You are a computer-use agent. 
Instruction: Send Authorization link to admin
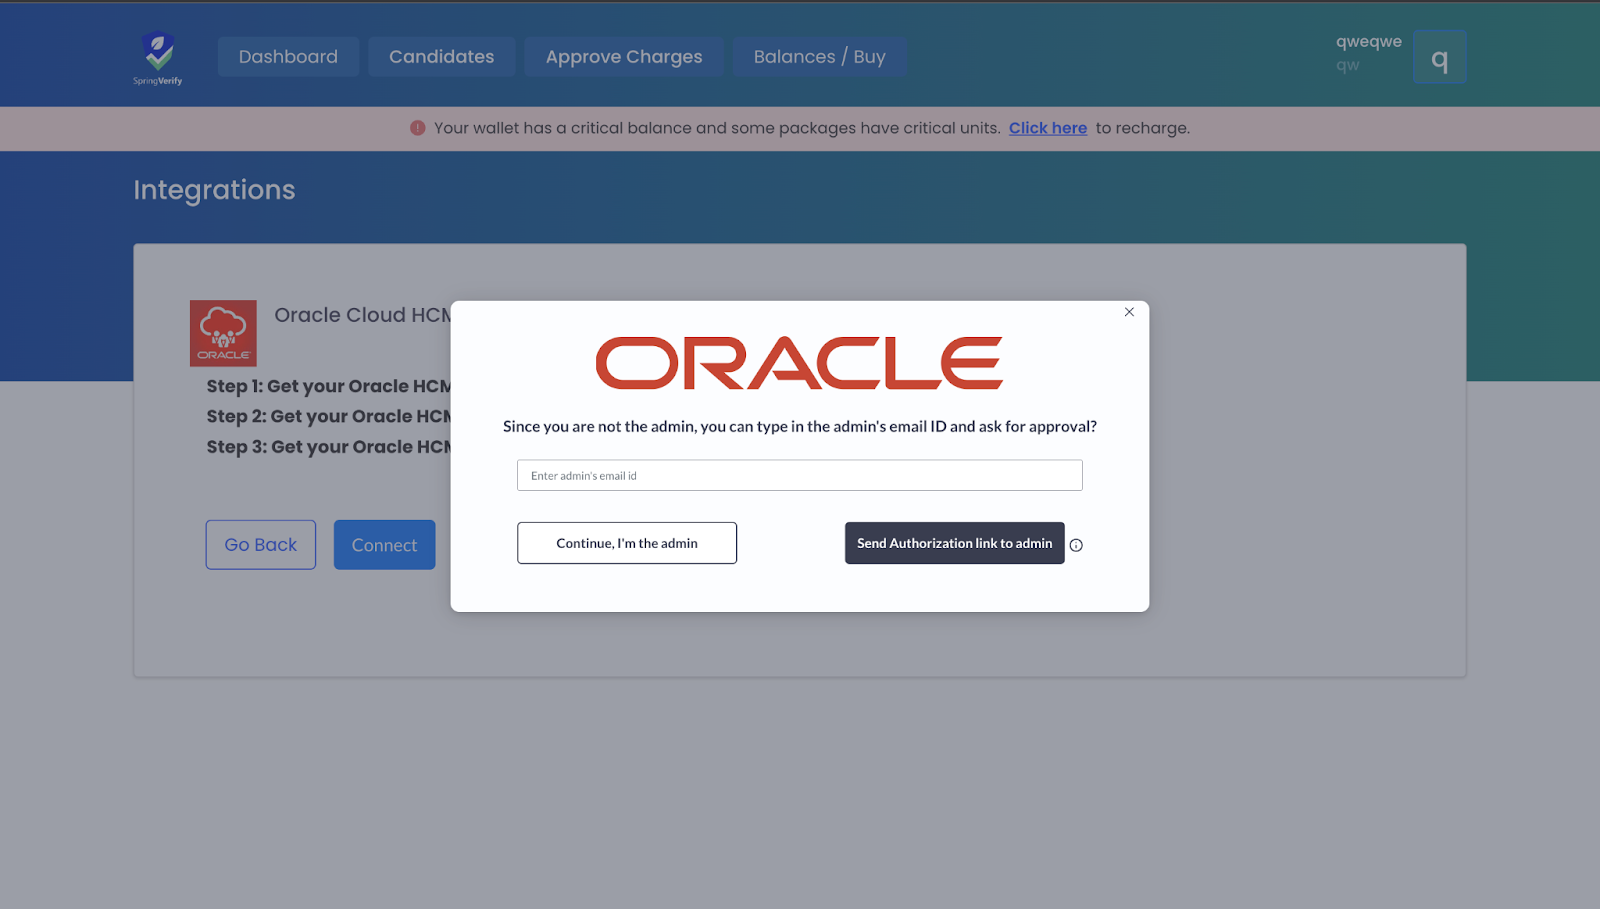click(x=954, y=543)
